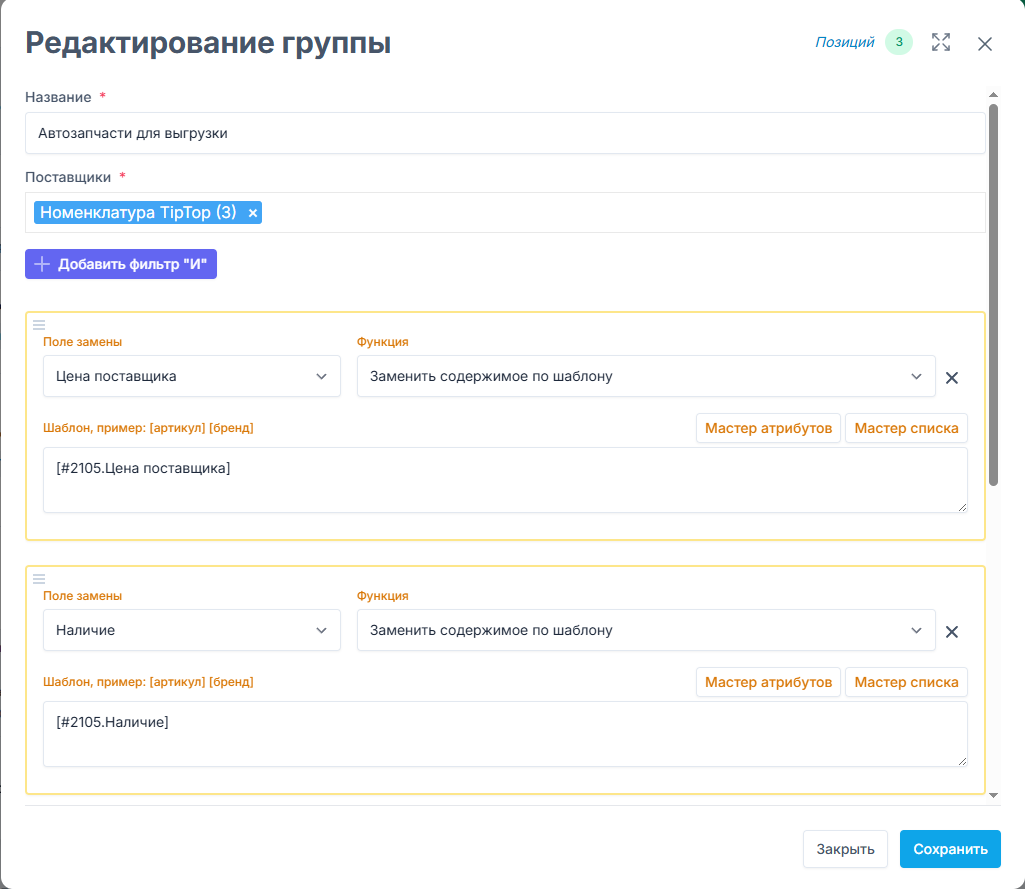The height and width of the screenshot is (889, 1025).
Task: Open Мастер списка for the availability rule
Action: [906, 682]
